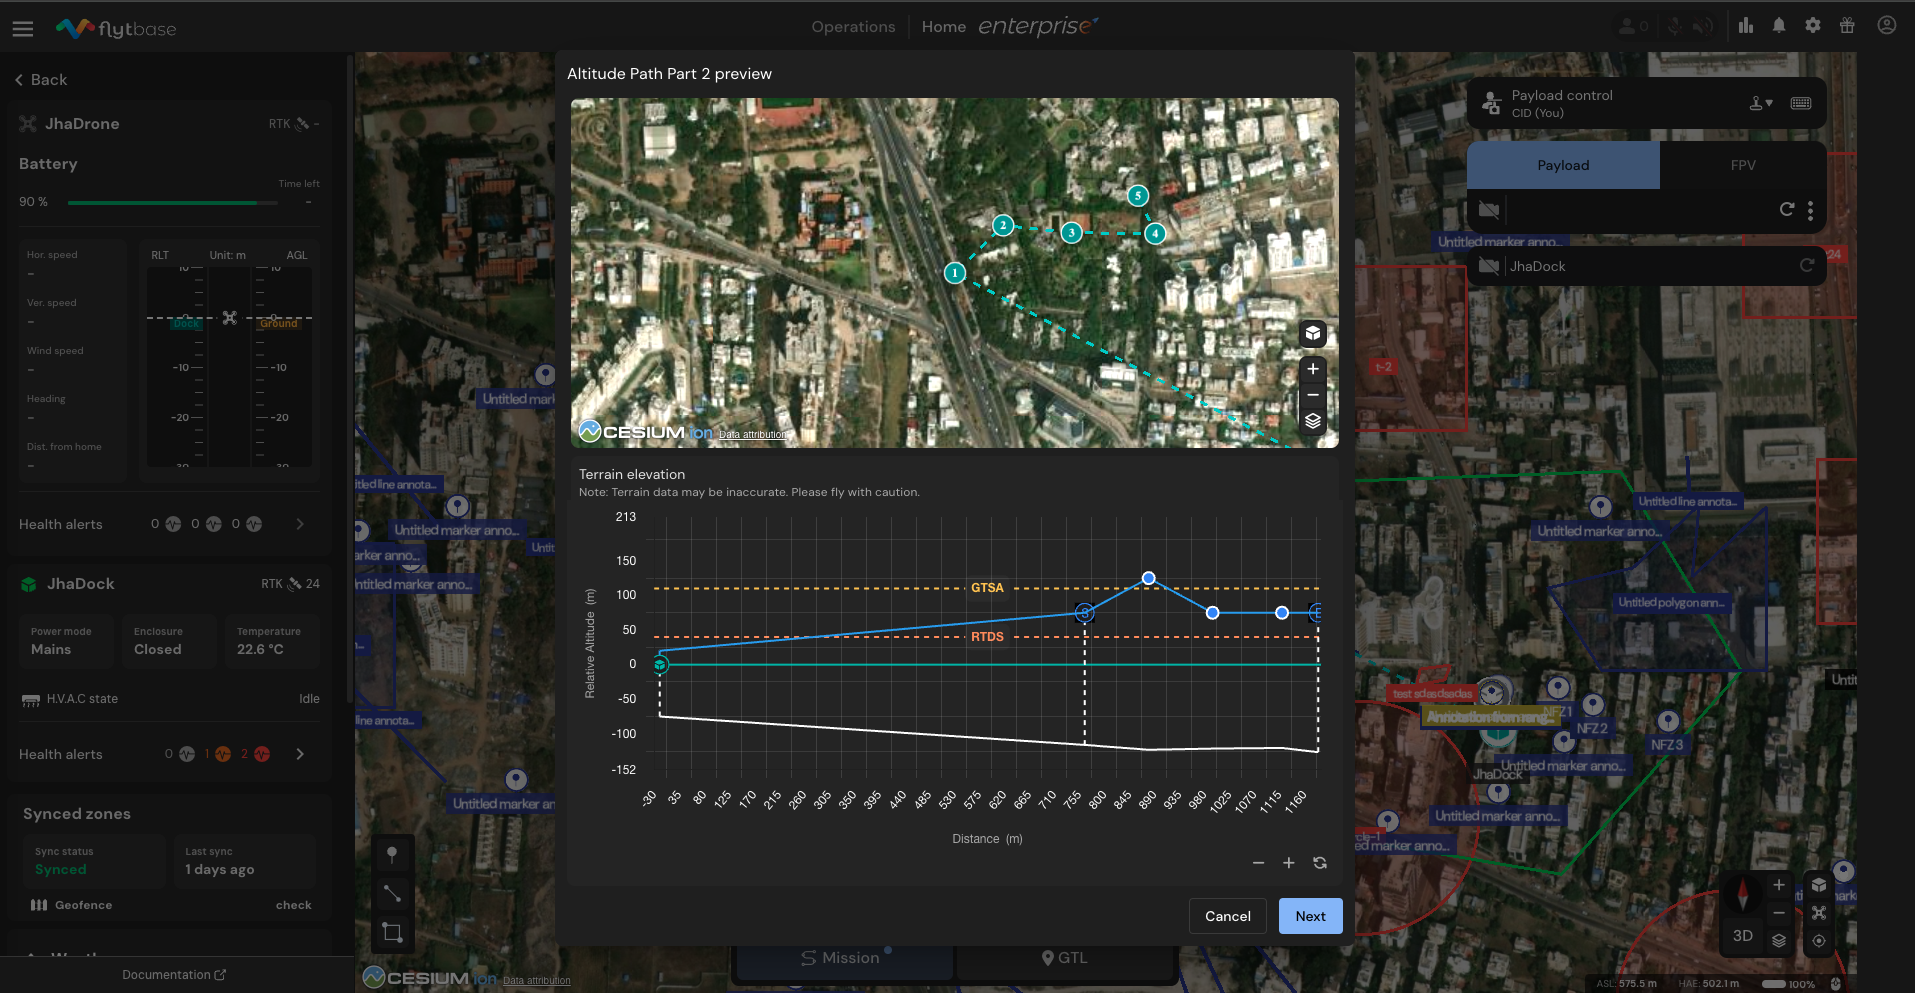
Task: Cancel the altitude path preview
Action: 1228,916
